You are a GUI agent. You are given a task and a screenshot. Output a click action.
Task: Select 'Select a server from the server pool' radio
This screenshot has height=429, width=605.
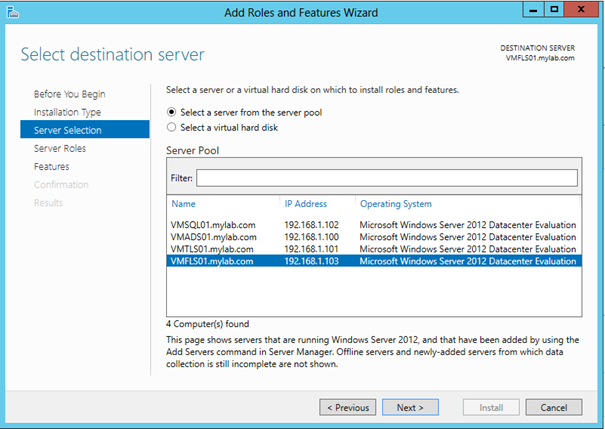pos(171,112)
